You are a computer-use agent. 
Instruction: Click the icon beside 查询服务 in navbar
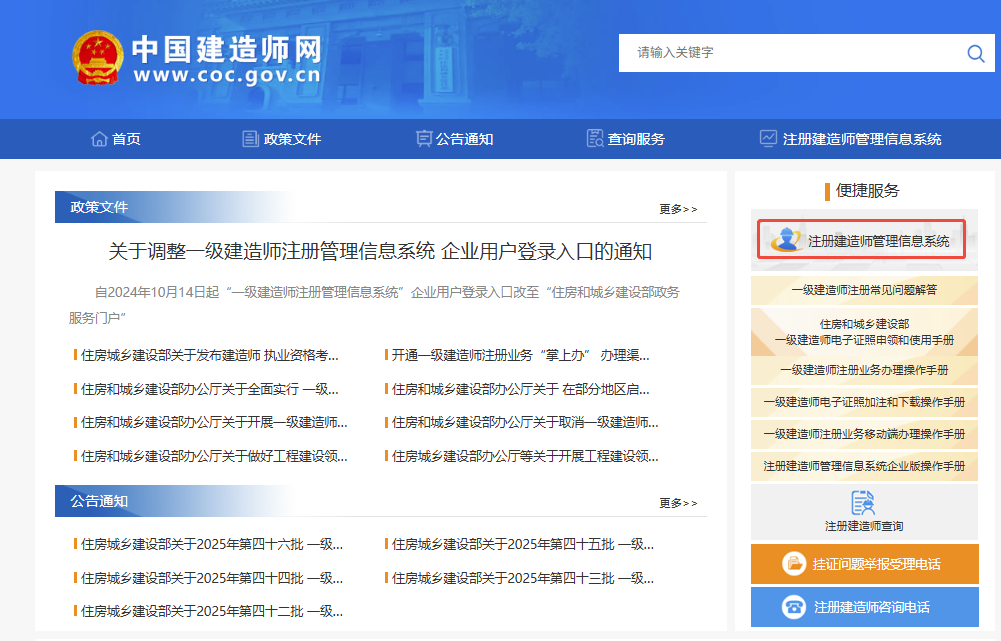tap(595, 139)
